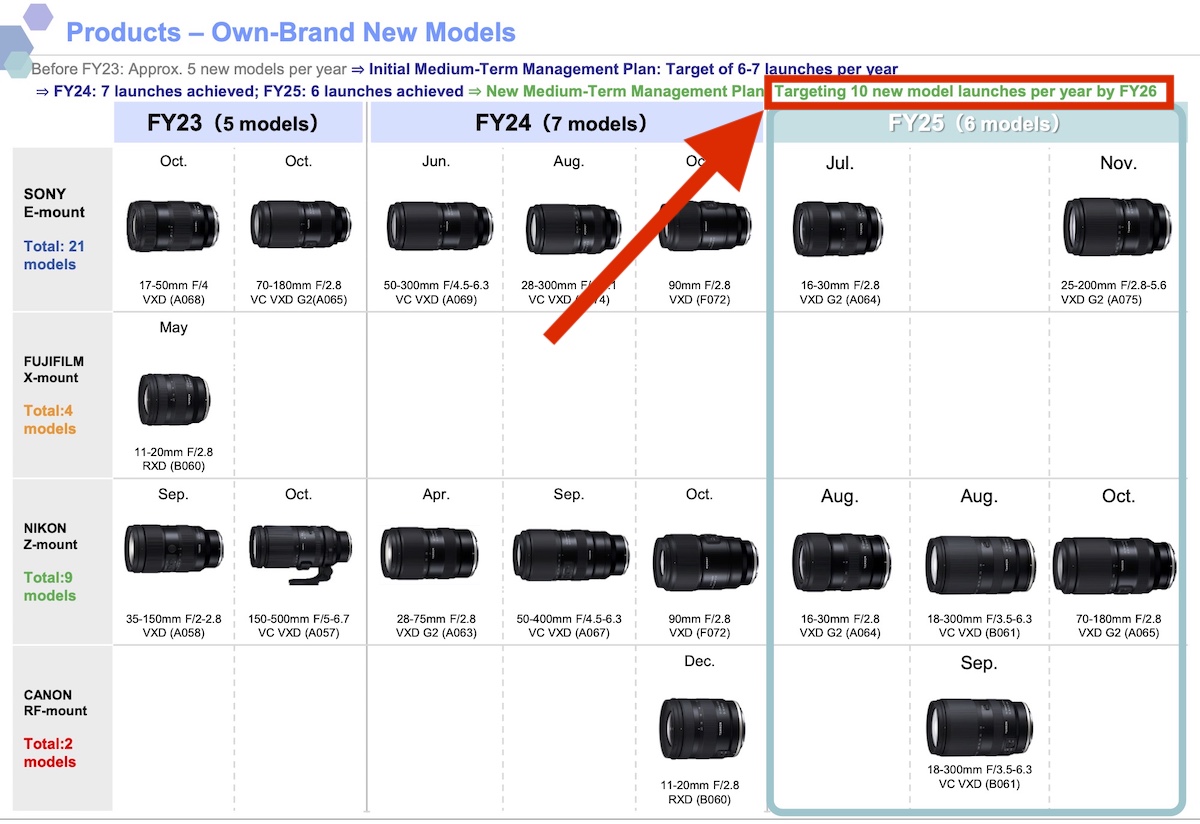Click the highlighted 'Targeting 10 new model launches' text
Screen dimensions: 1200x824
(965, 92)
